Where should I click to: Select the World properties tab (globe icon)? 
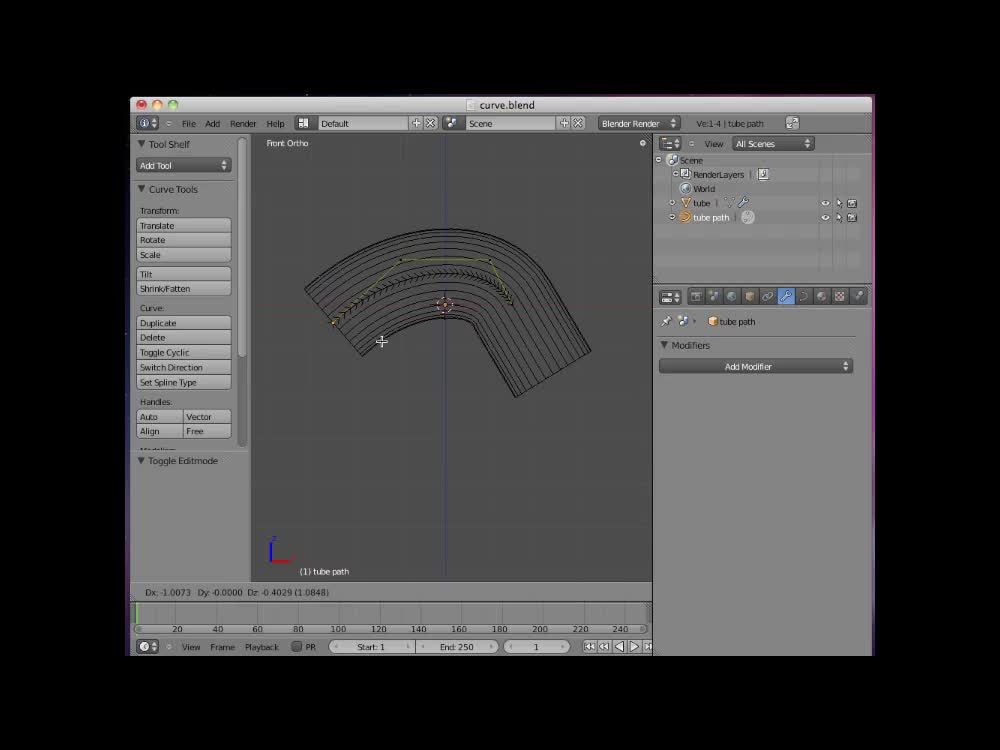coord(730,296)
